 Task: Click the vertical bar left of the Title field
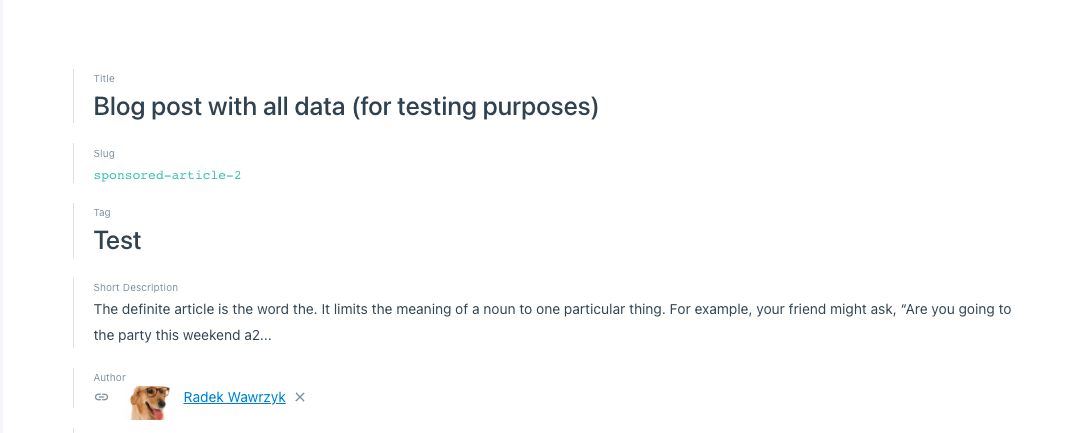coord(73,95)
